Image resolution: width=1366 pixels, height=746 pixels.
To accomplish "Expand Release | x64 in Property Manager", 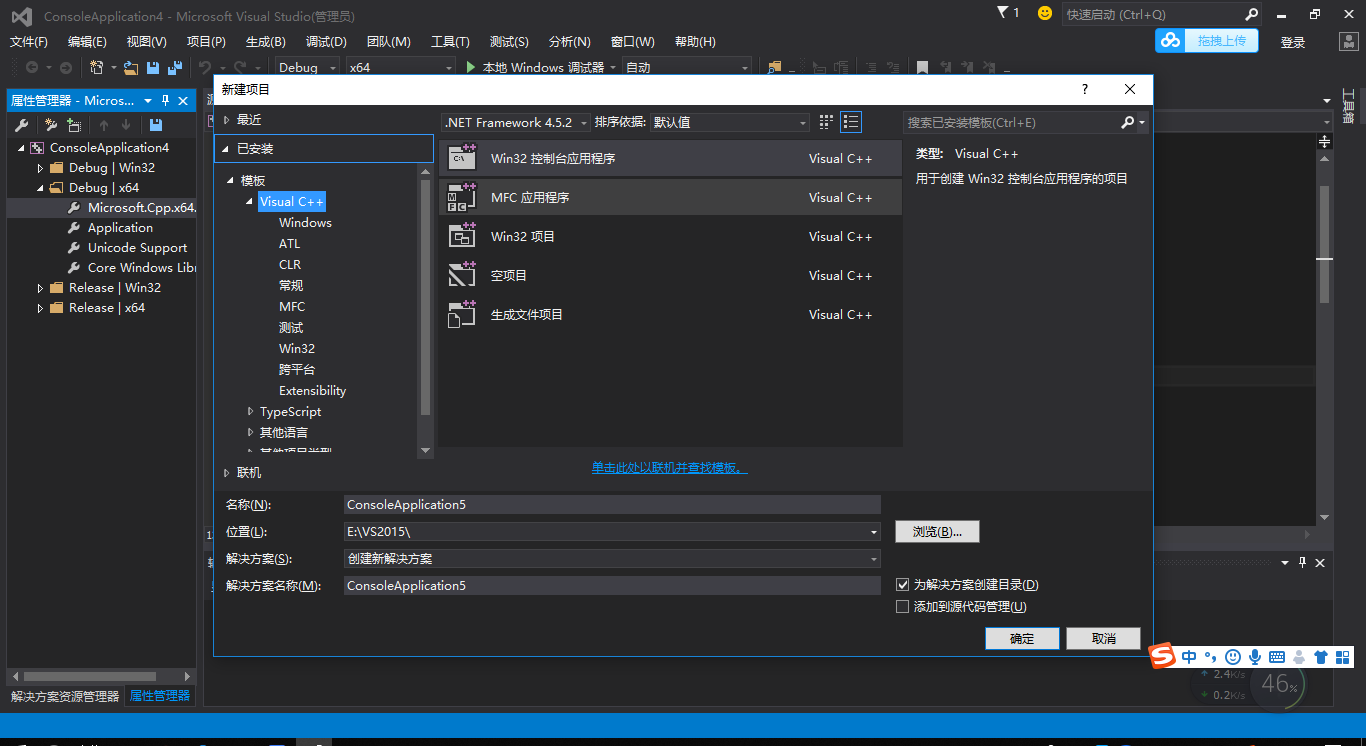I will [41, 308].
